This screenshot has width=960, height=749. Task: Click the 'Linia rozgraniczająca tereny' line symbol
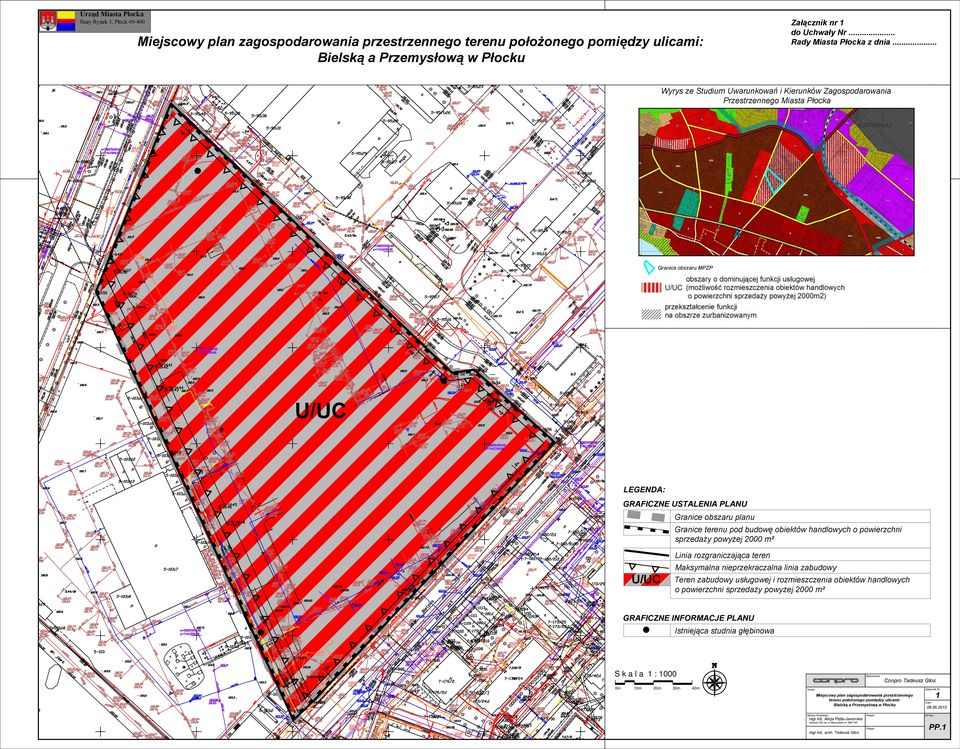[x=645, y=553]
